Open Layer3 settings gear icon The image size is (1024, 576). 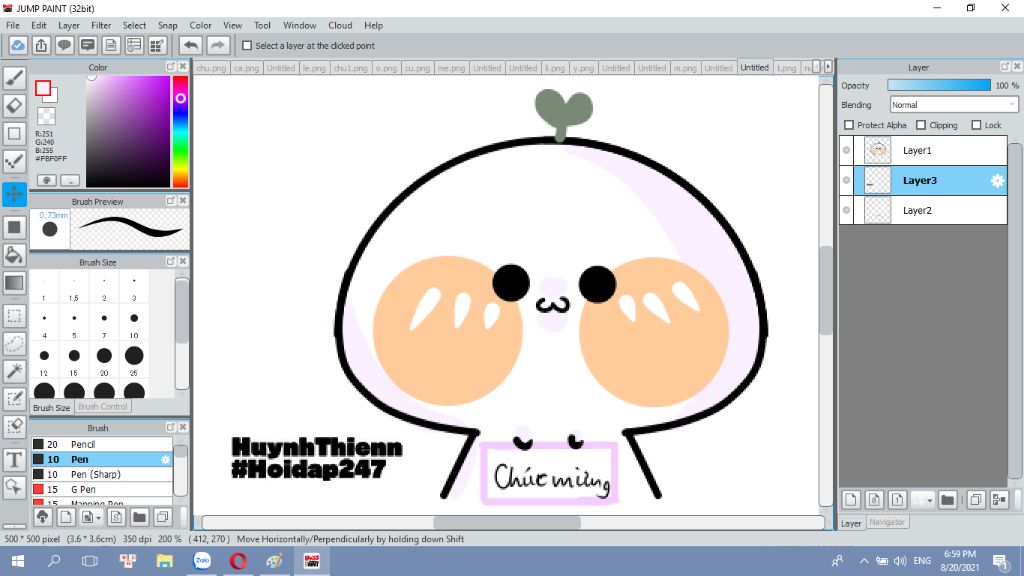click(997, 181)
